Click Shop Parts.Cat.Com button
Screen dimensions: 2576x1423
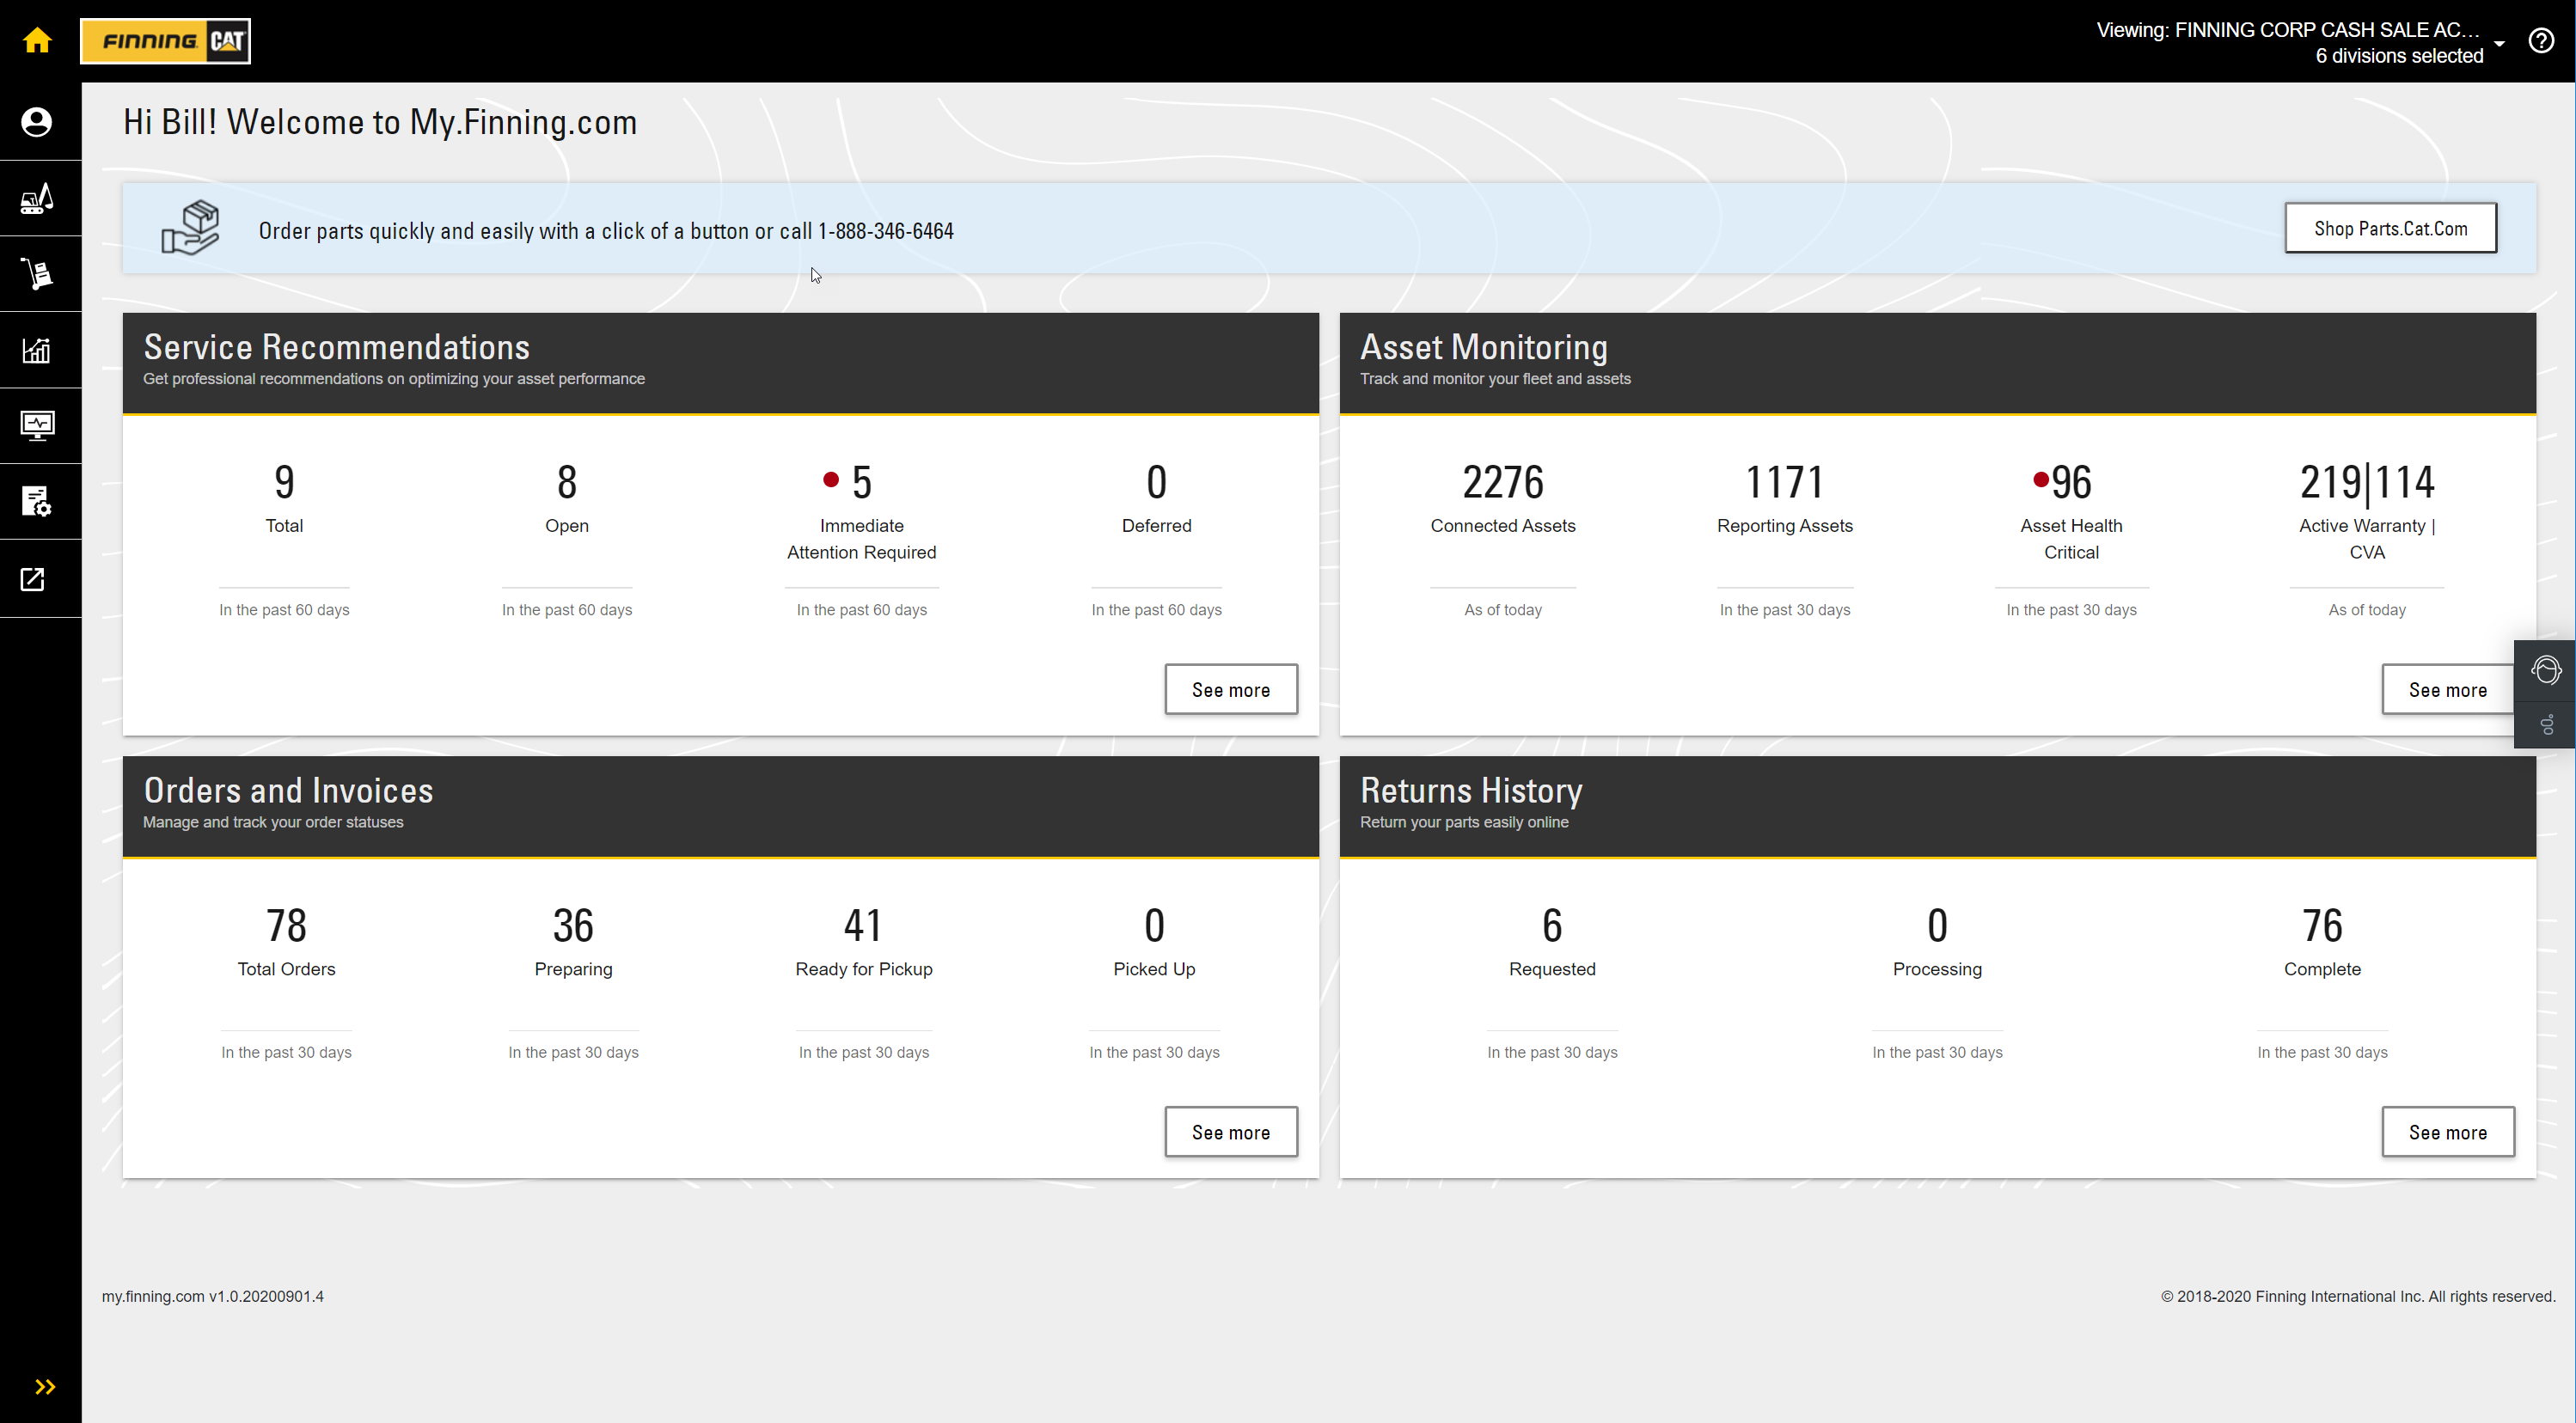pos(2390,229)
